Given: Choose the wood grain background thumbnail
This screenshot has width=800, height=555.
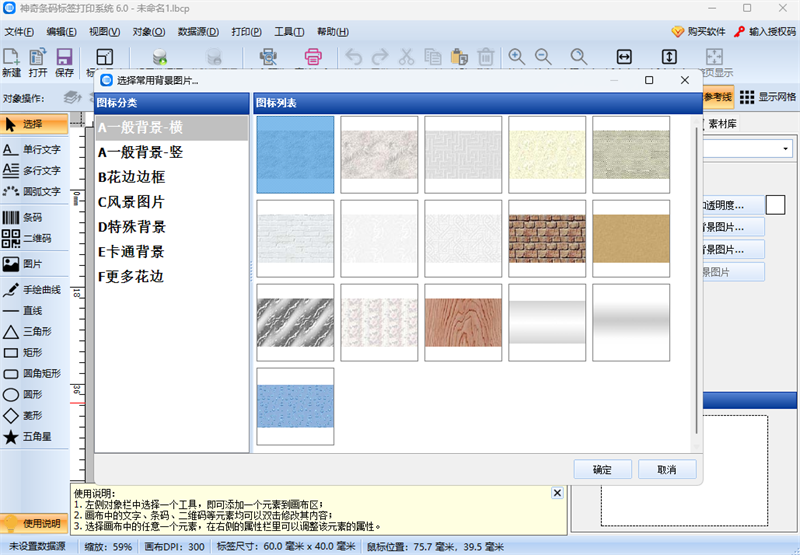Looking at the screenshot, I should click(462, 322).
